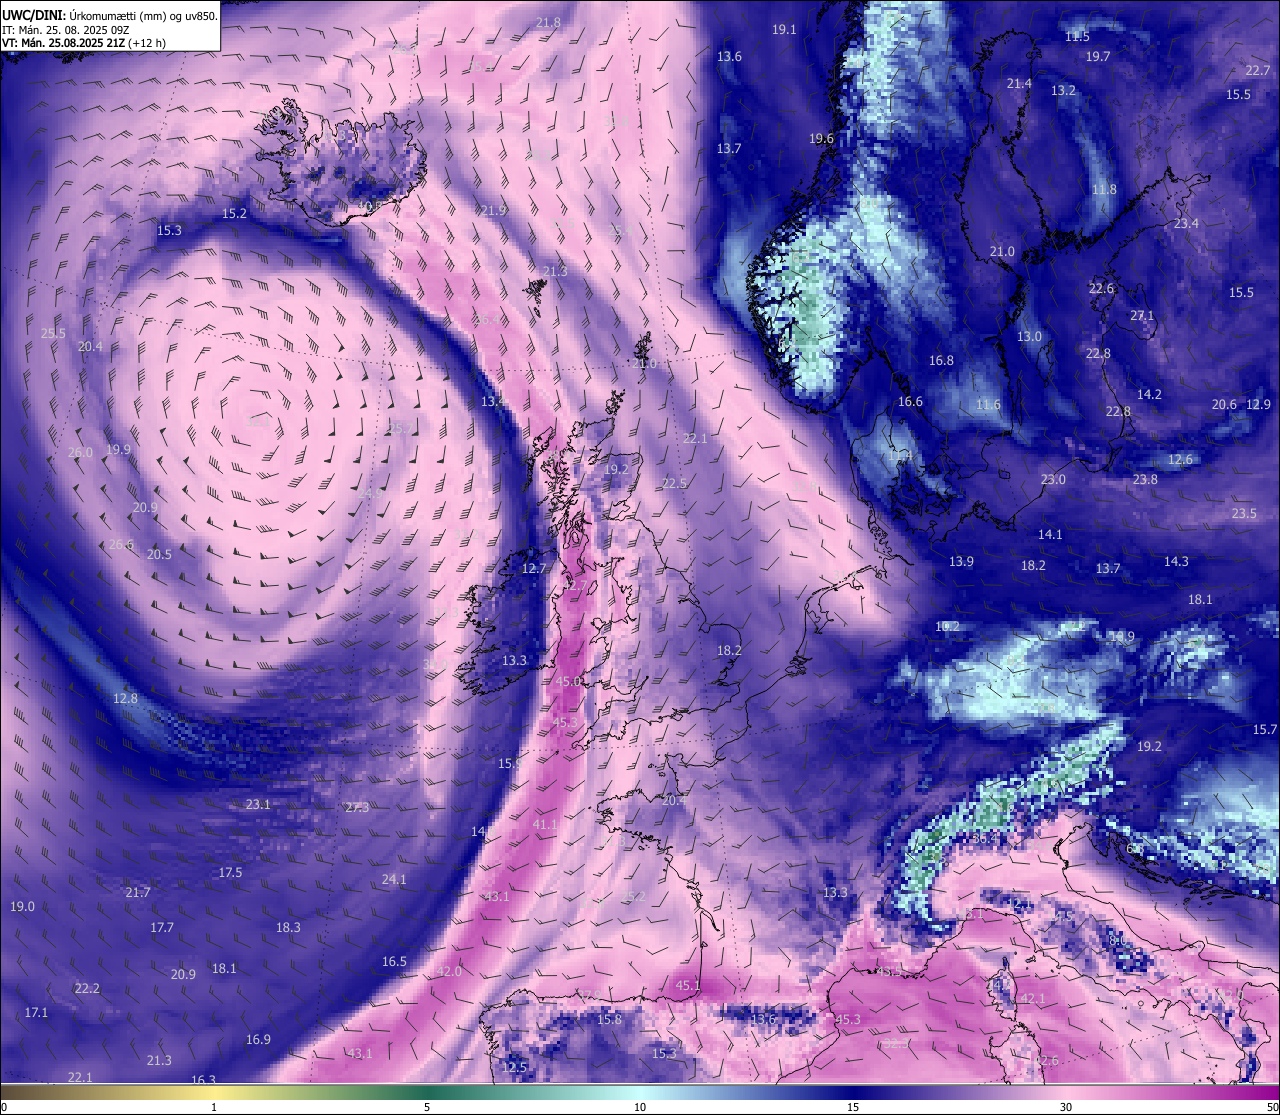Click the map value 20.5
Image resolution: width=1280 pixels, height=1115 pixels.
point(159,555)
